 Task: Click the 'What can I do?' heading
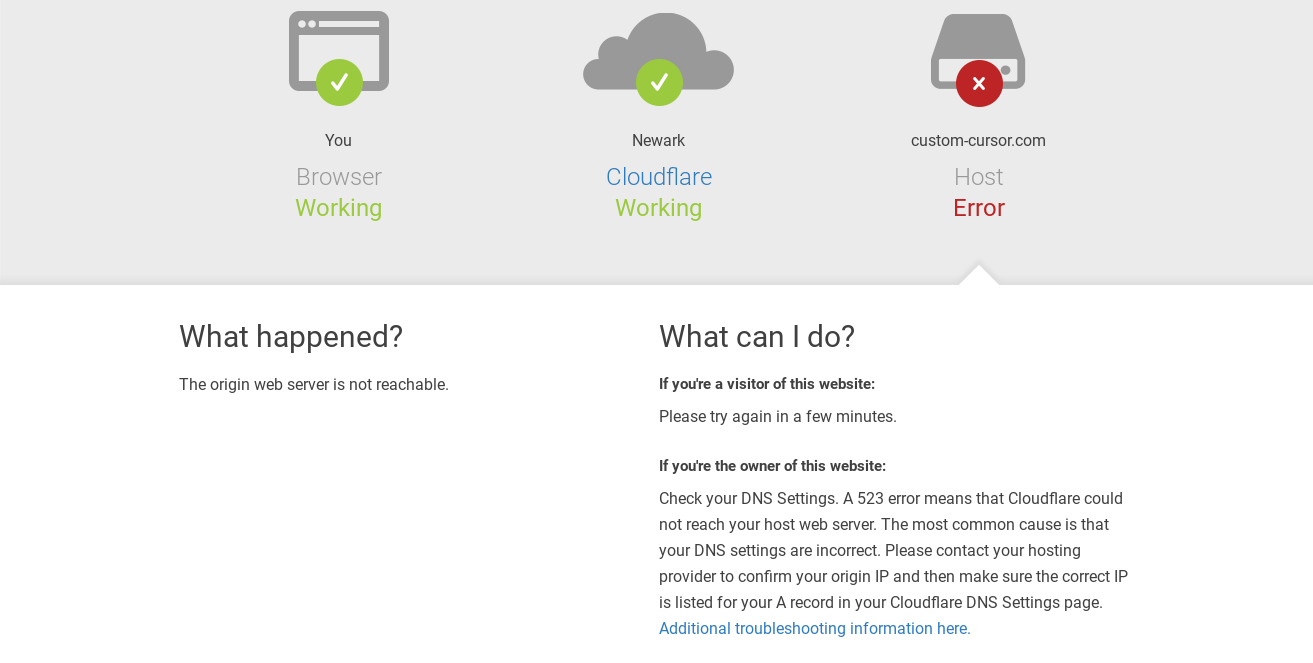pyautogui.click(x=757, y=337)
